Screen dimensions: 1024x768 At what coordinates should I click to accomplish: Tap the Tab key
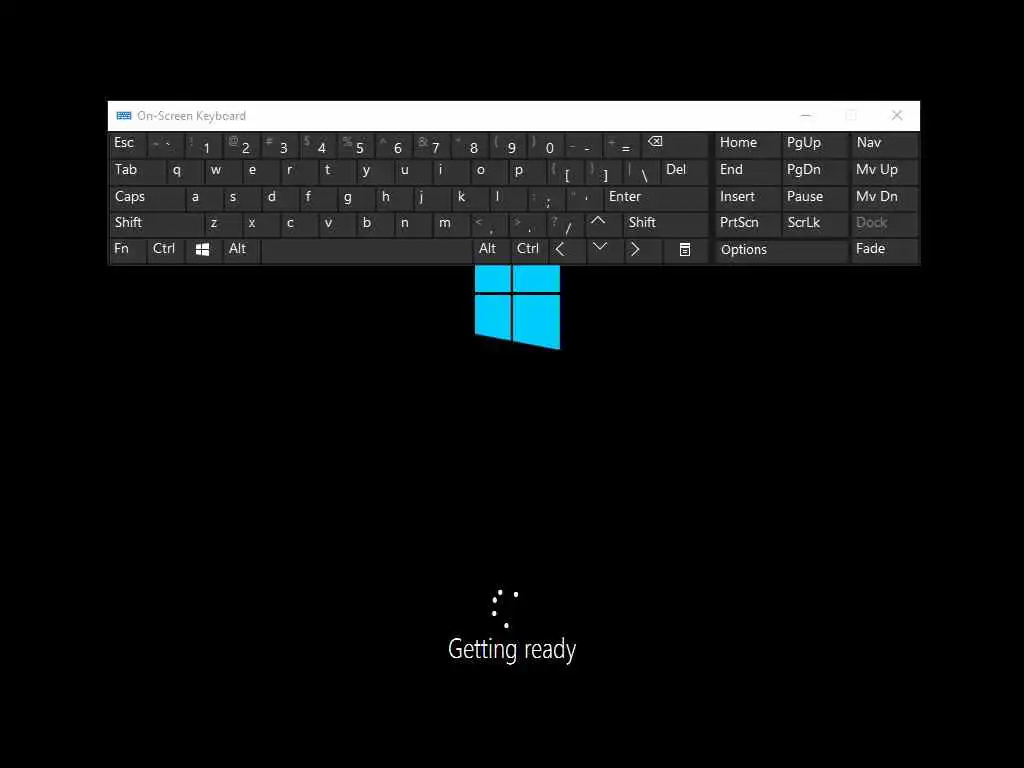click(x=136, y=171)
